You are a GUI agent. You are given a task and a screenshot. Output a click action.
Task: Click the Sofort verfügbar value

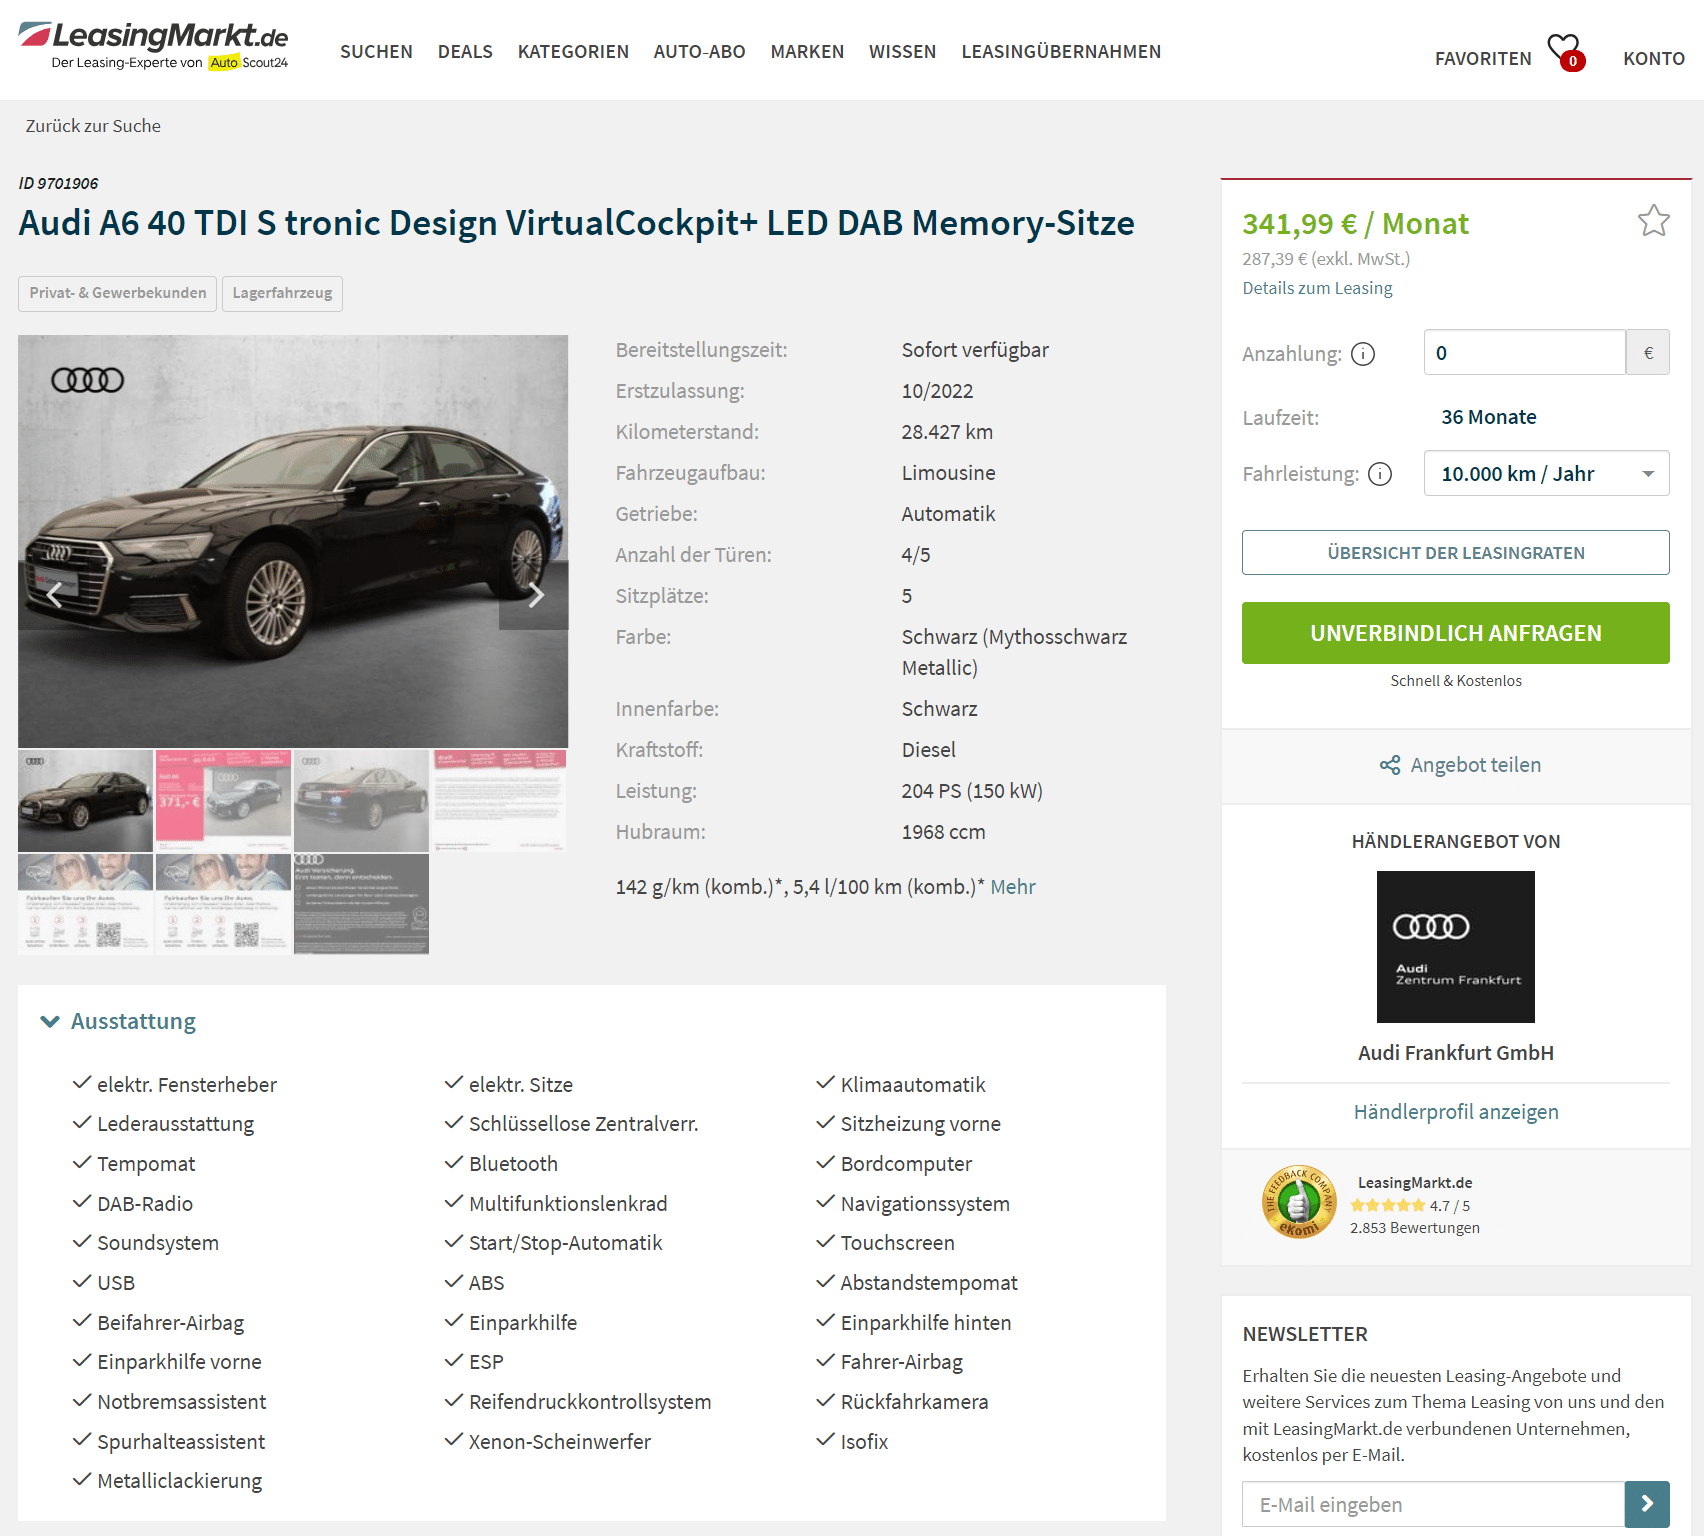[975, 350]
